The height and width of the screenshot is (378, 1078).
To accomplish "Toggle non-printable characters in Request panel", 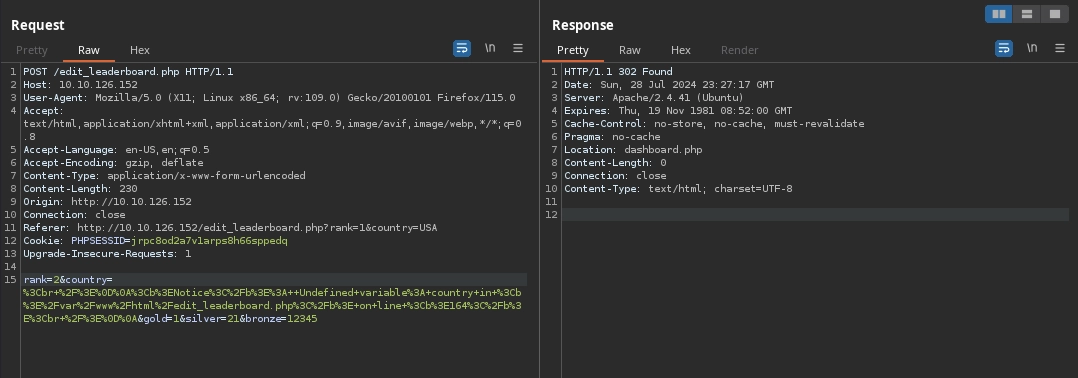I will coord(490,48).
